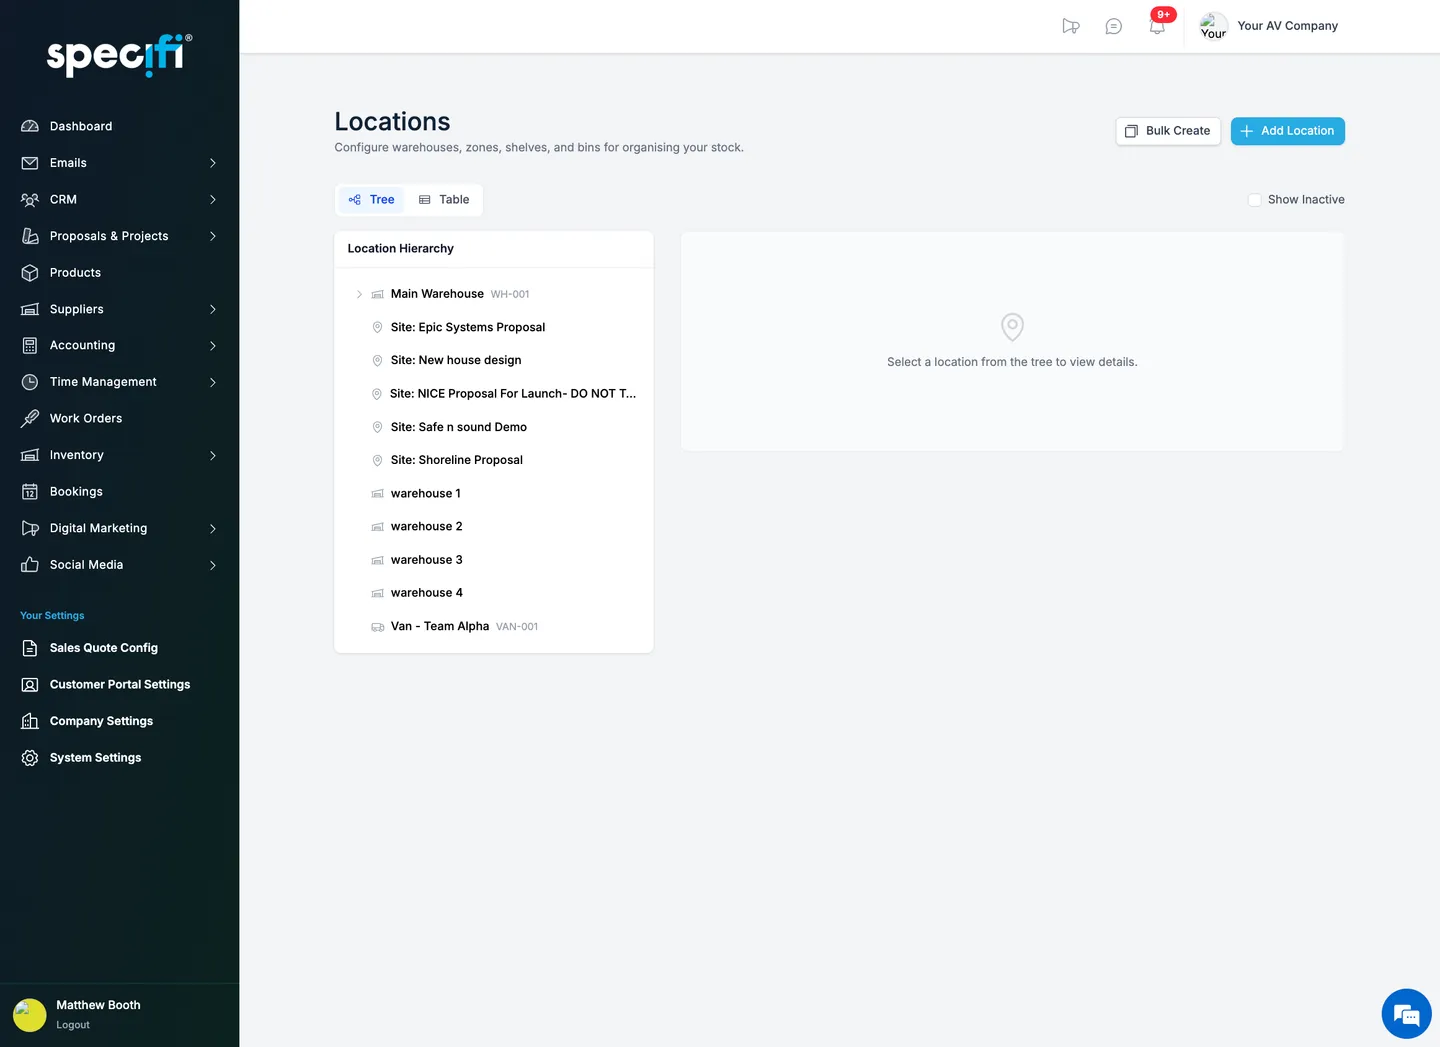
Task: Click the Products box icon
Action: click(x=30, y=273)
